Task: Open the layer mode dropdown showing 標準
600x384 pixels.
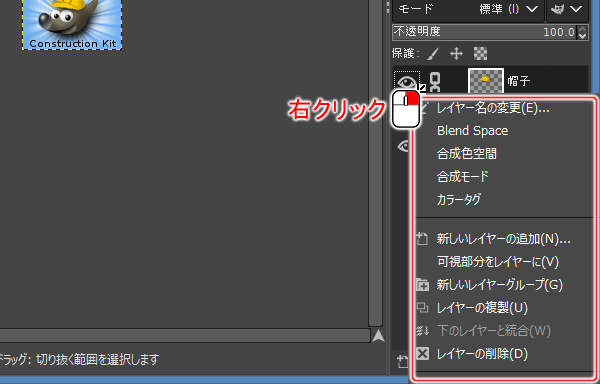Action: coord(508,9)
